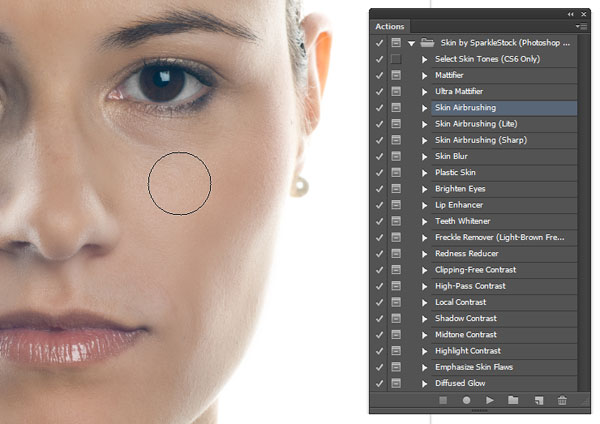Create new action set folder icon
600x424 pixels.
(x=513, y=400)
